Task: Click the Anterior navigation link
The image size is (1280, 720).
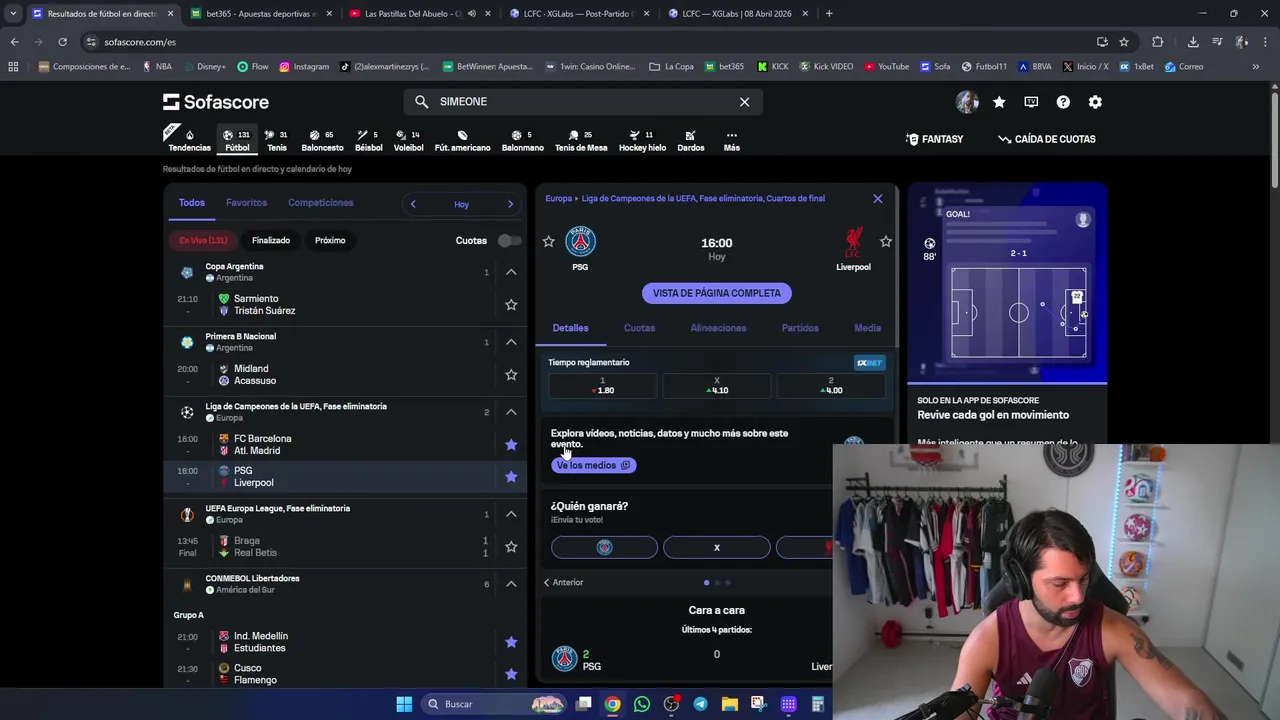Action: [x=563, y=582]
